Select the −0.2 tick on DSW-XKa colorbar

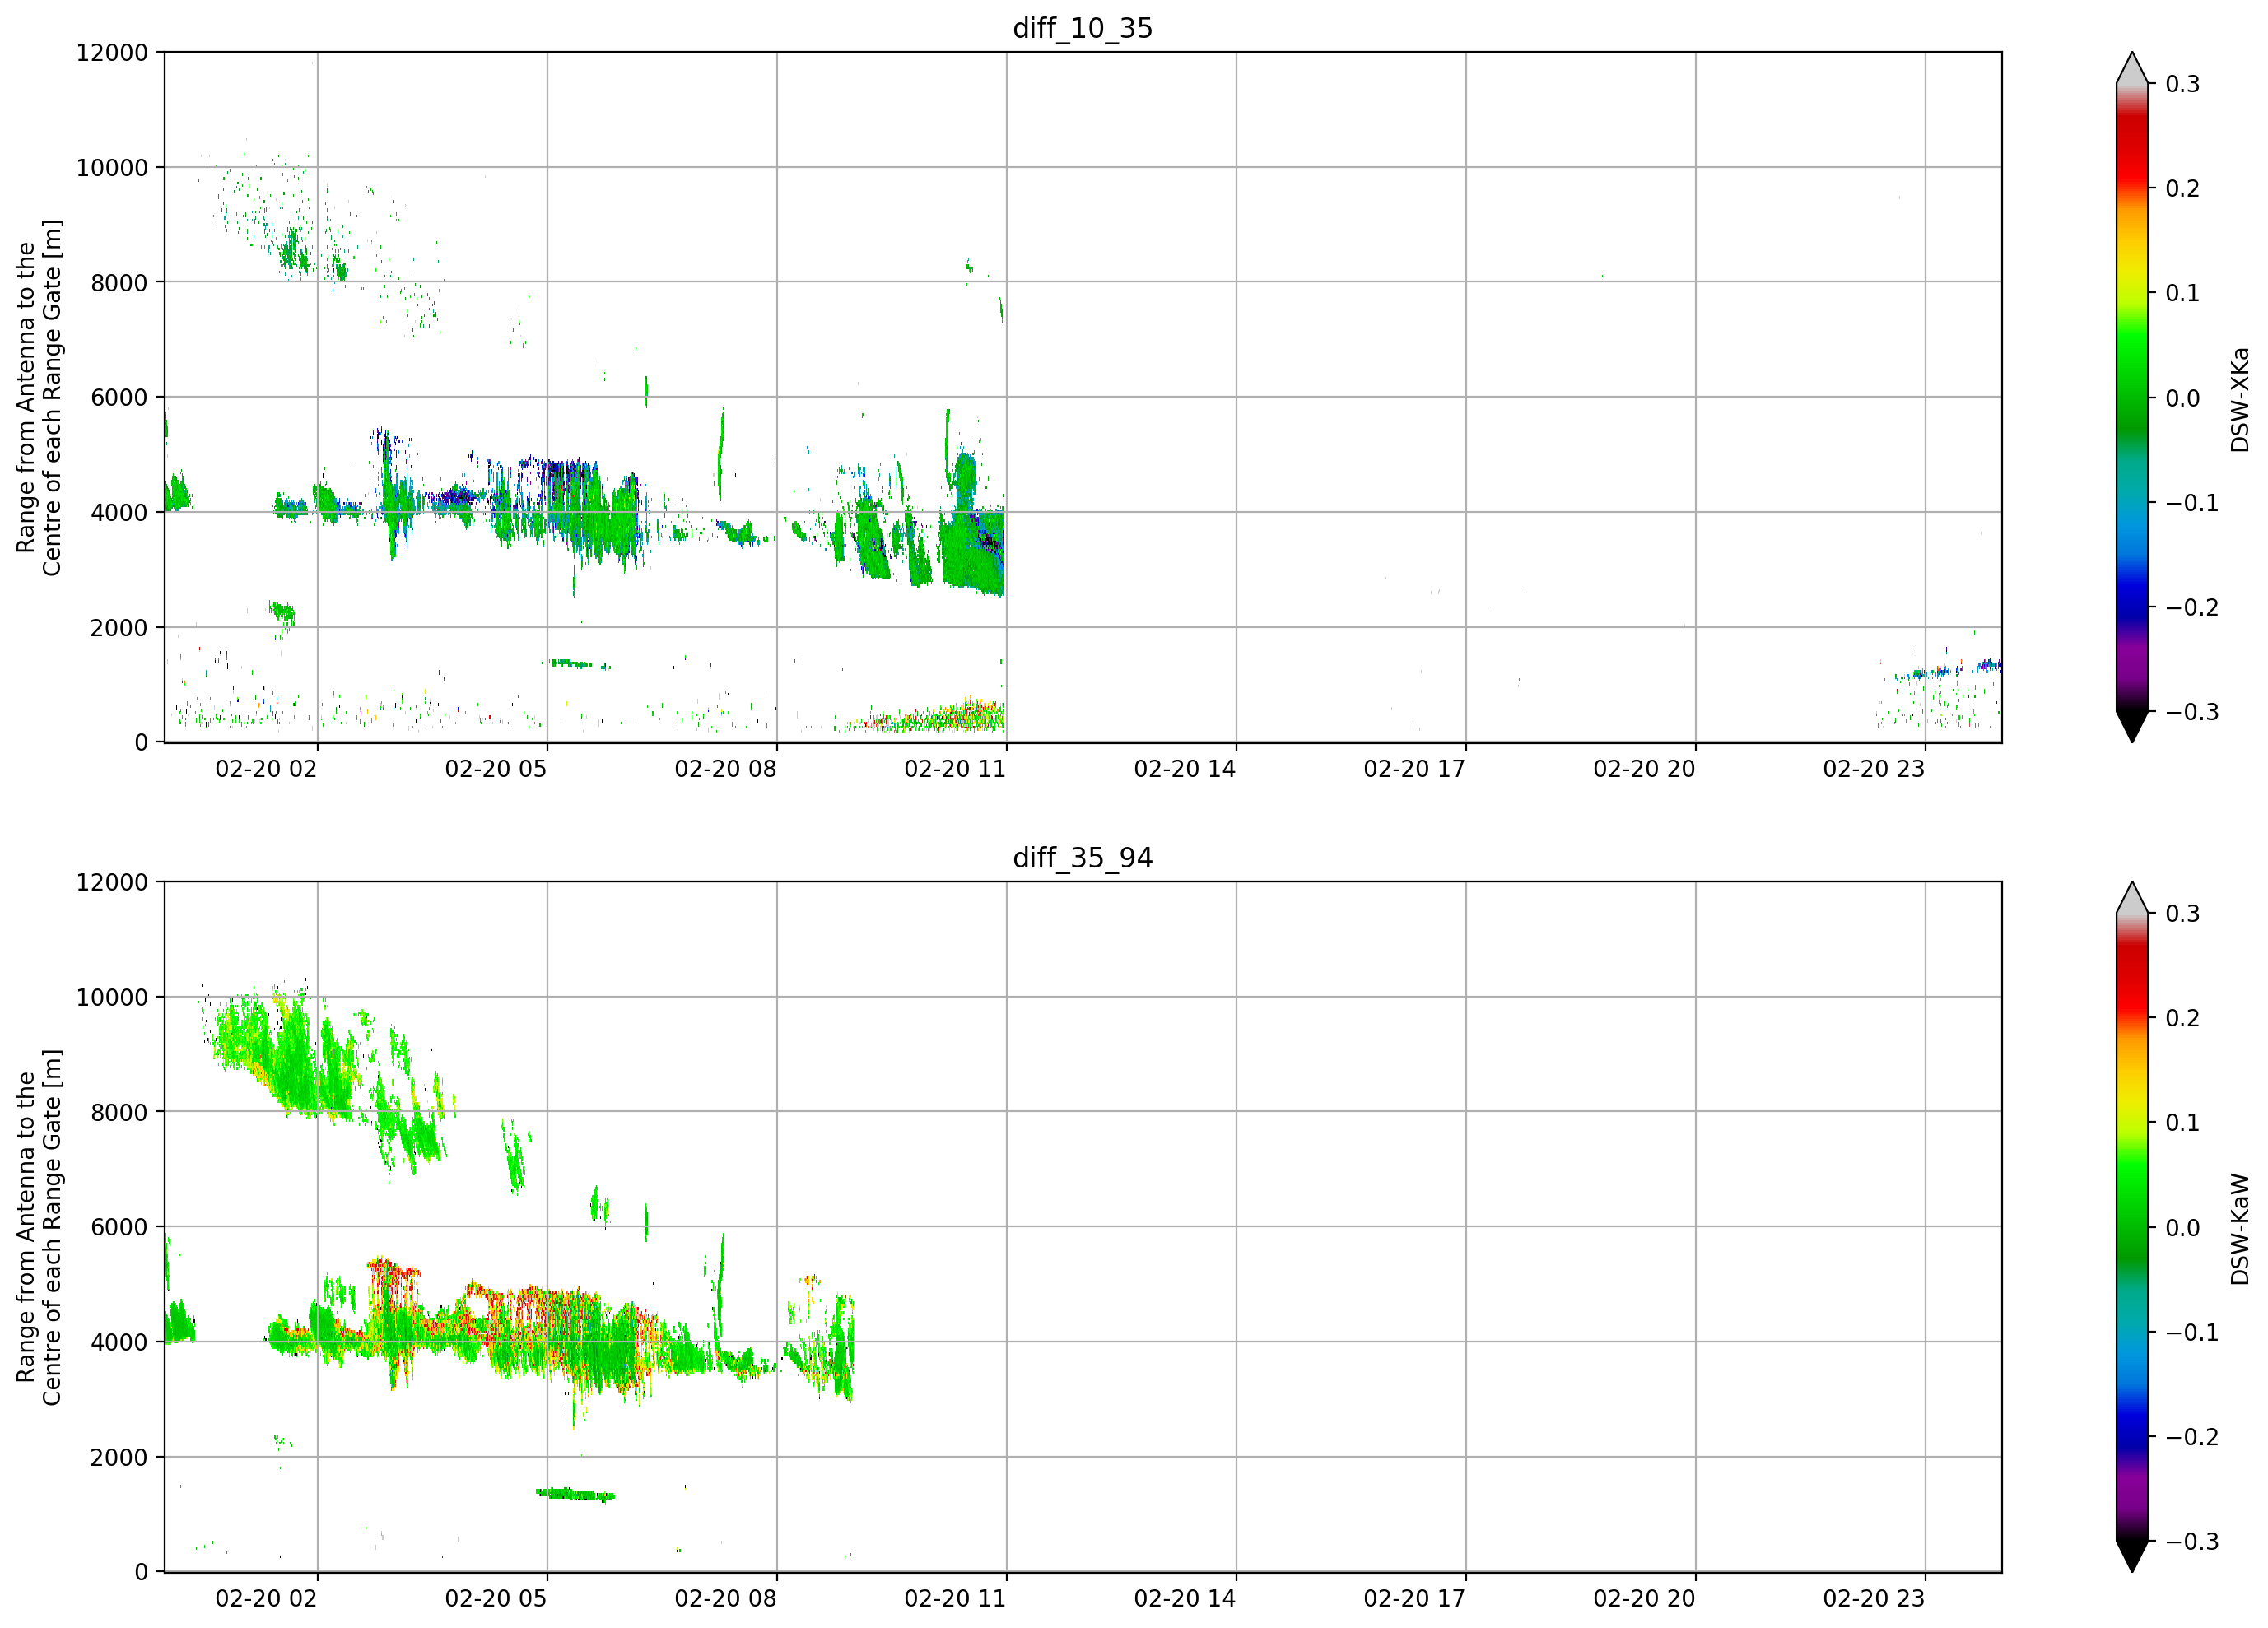coord(2192,607)
